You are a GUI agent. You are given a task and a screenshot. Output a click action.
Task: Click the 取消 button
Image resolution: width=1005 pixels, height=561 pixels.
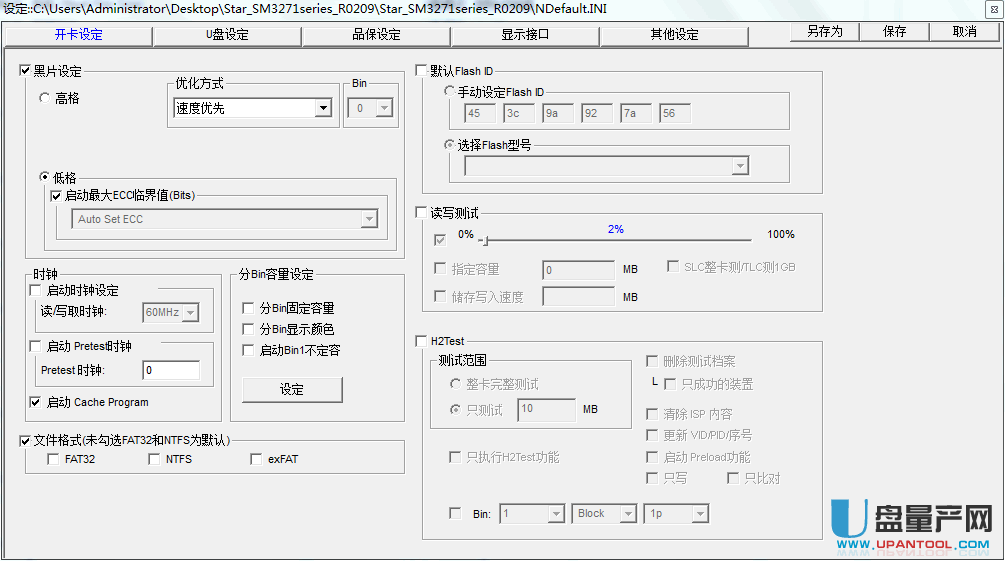click(x=964, y=32)
